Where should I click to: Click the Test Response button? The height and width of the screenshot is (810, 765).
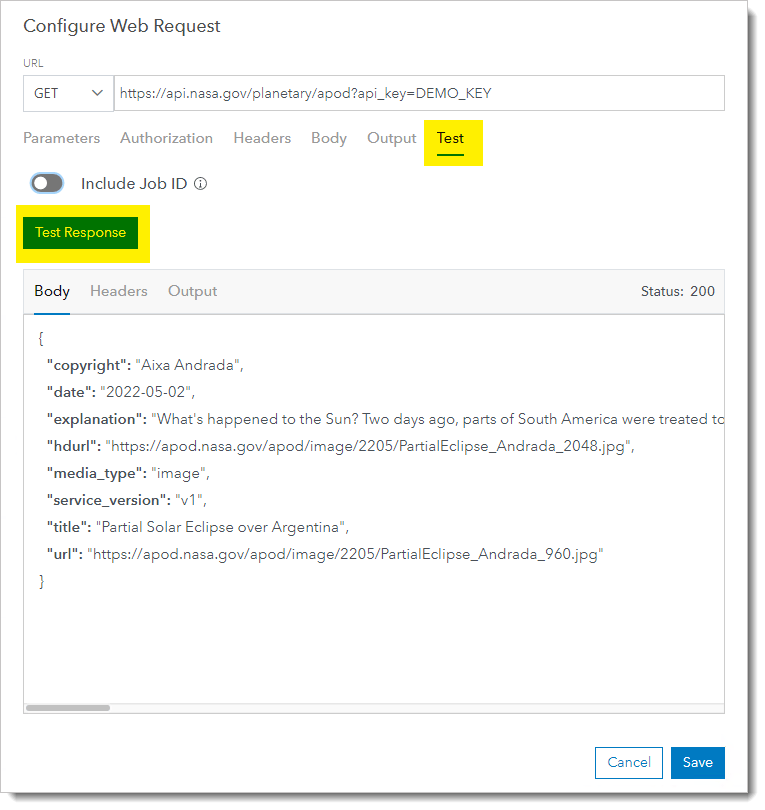(80, 232)
